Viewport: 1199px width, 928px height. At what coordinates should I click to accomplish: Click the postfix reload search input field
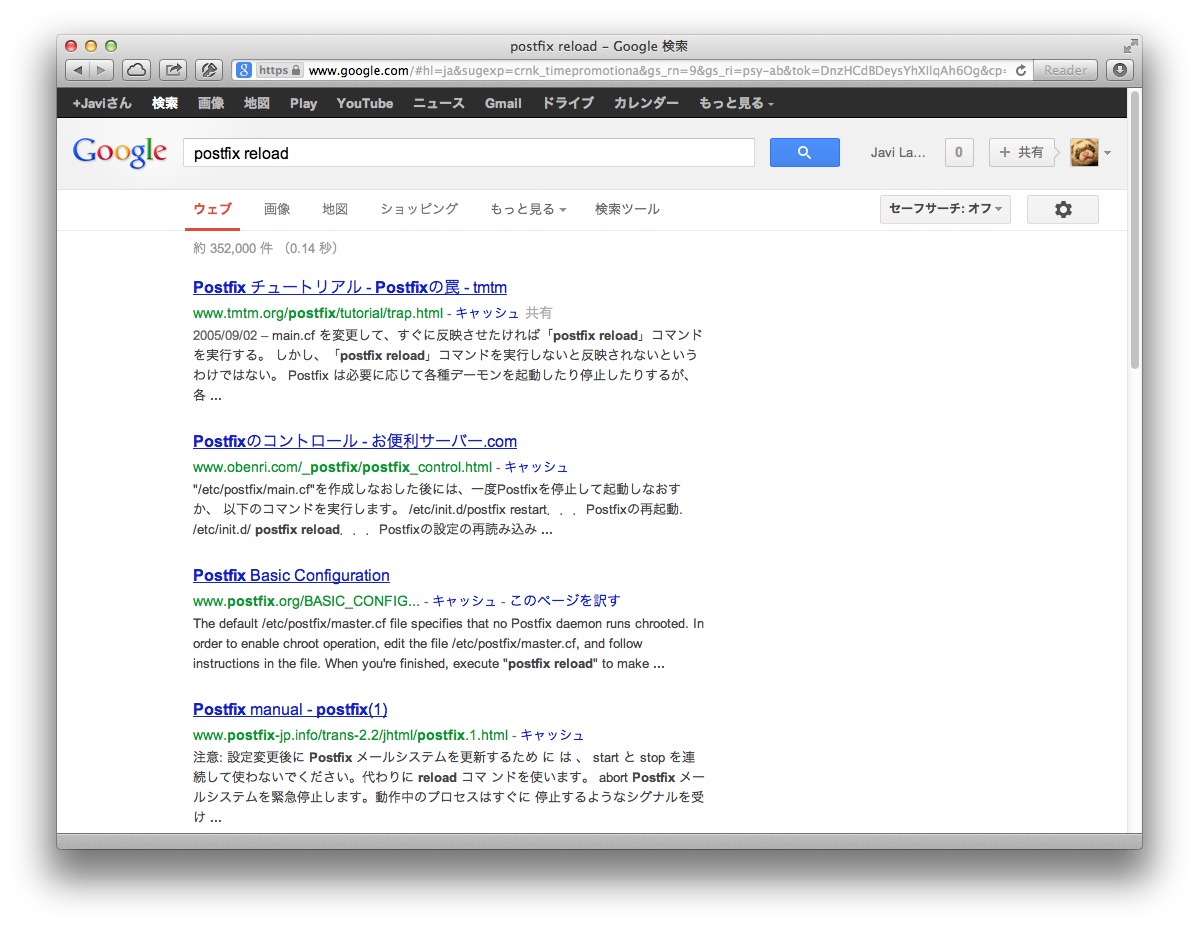click(469, 153)
